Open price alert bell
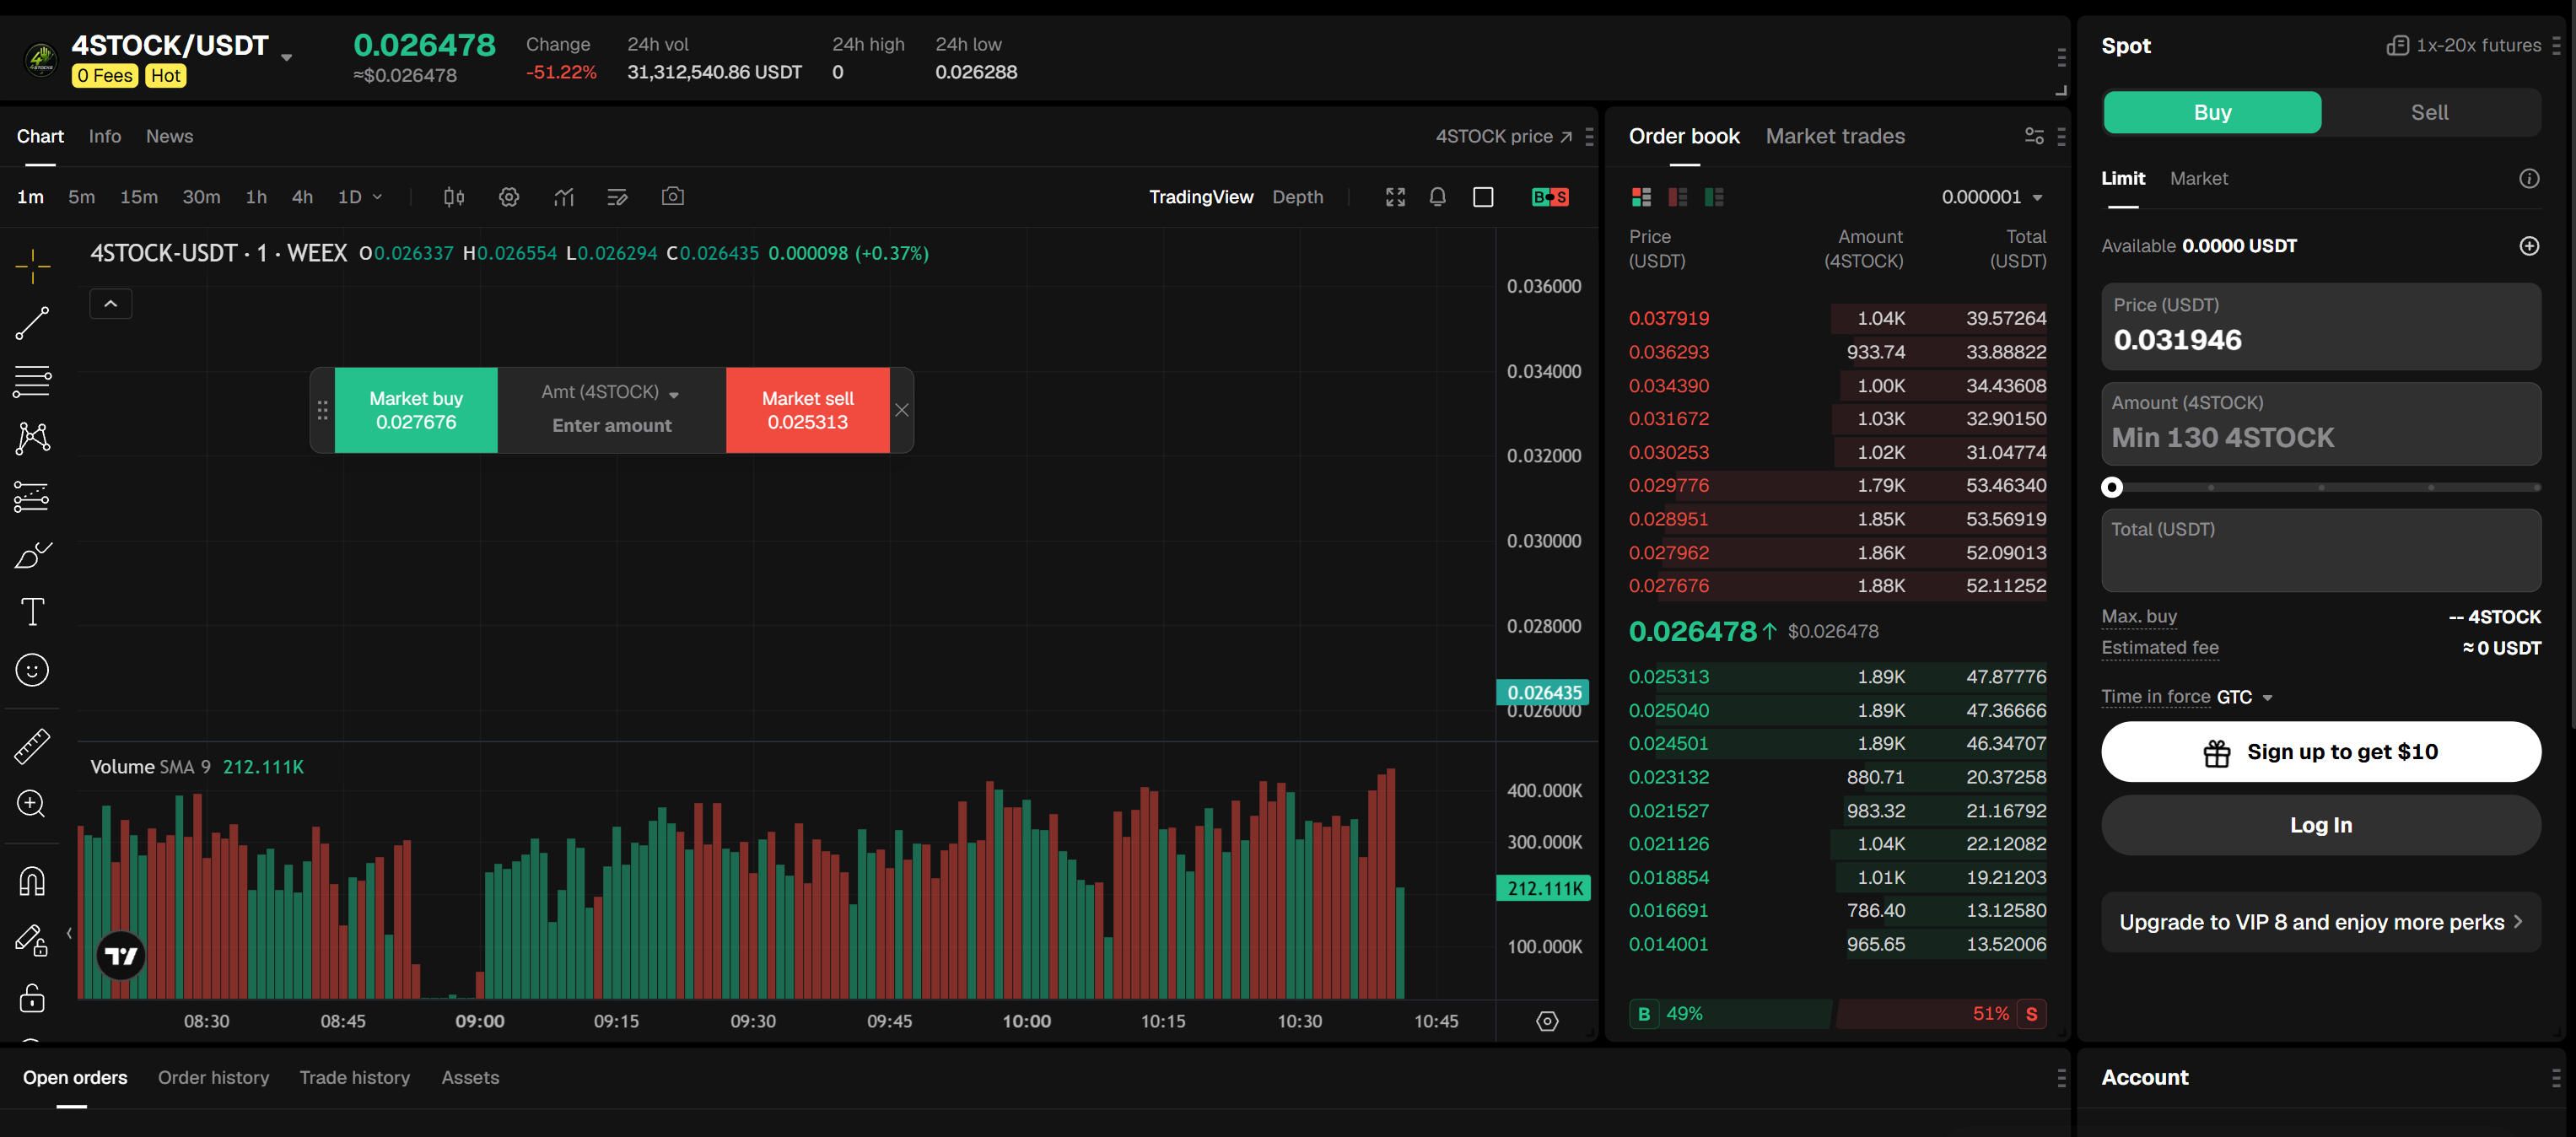 point(1438,197)
